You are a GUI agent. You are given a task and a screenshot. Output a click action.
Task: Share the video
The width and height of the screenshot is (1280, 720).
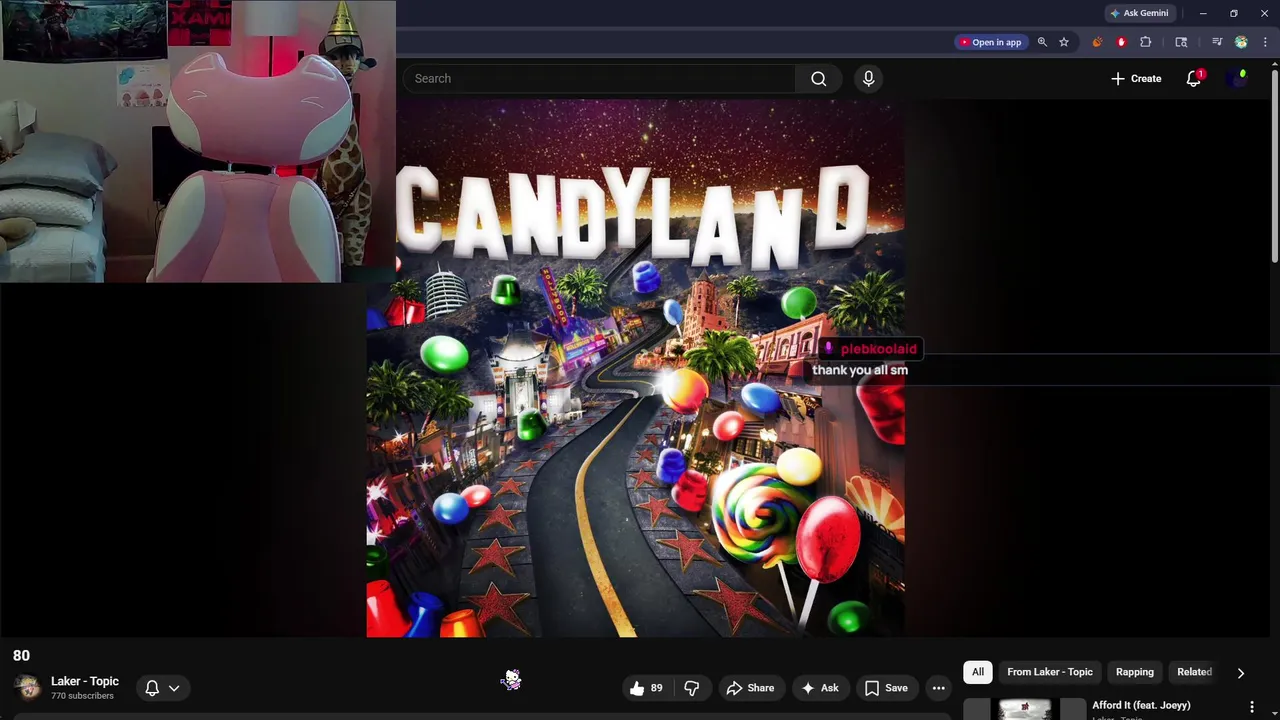coord(750,688)
